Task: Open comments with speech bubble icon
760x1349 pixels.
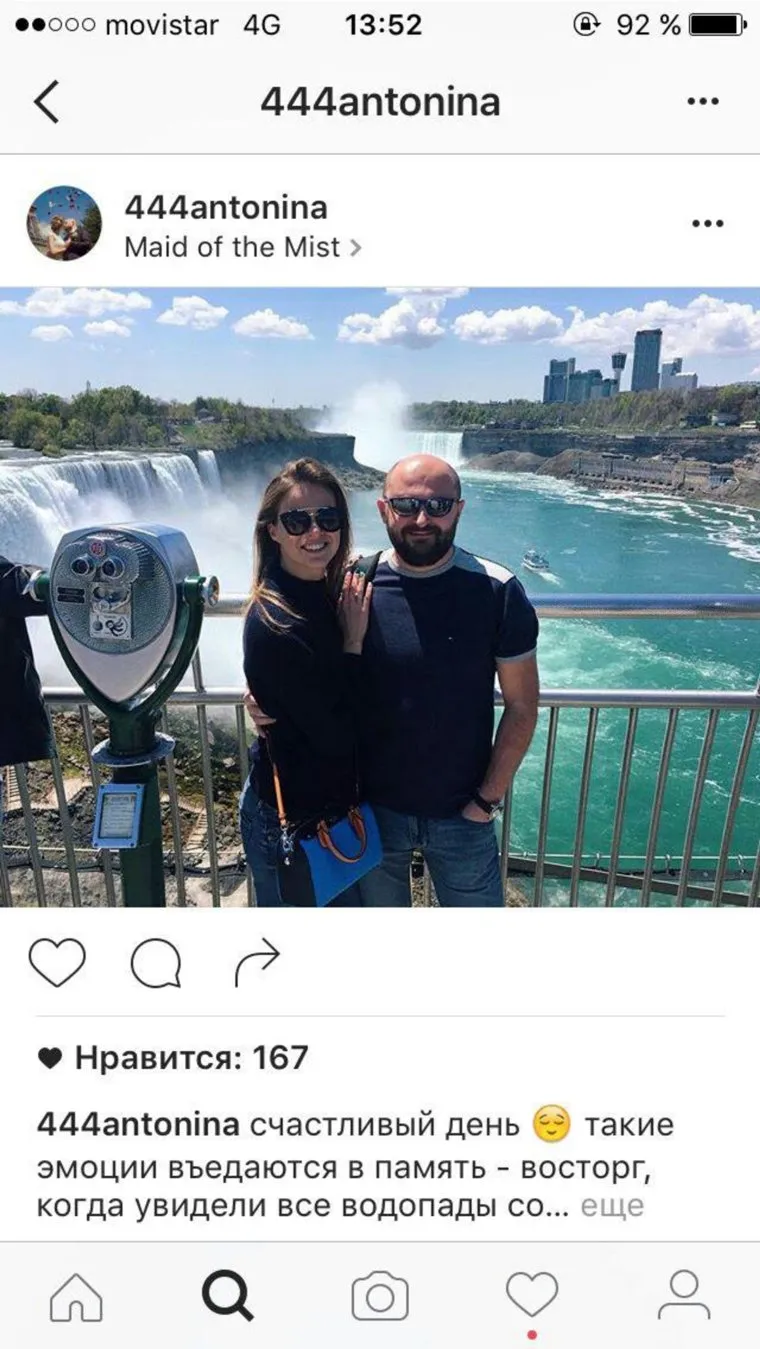Action: tap(156, 964)
